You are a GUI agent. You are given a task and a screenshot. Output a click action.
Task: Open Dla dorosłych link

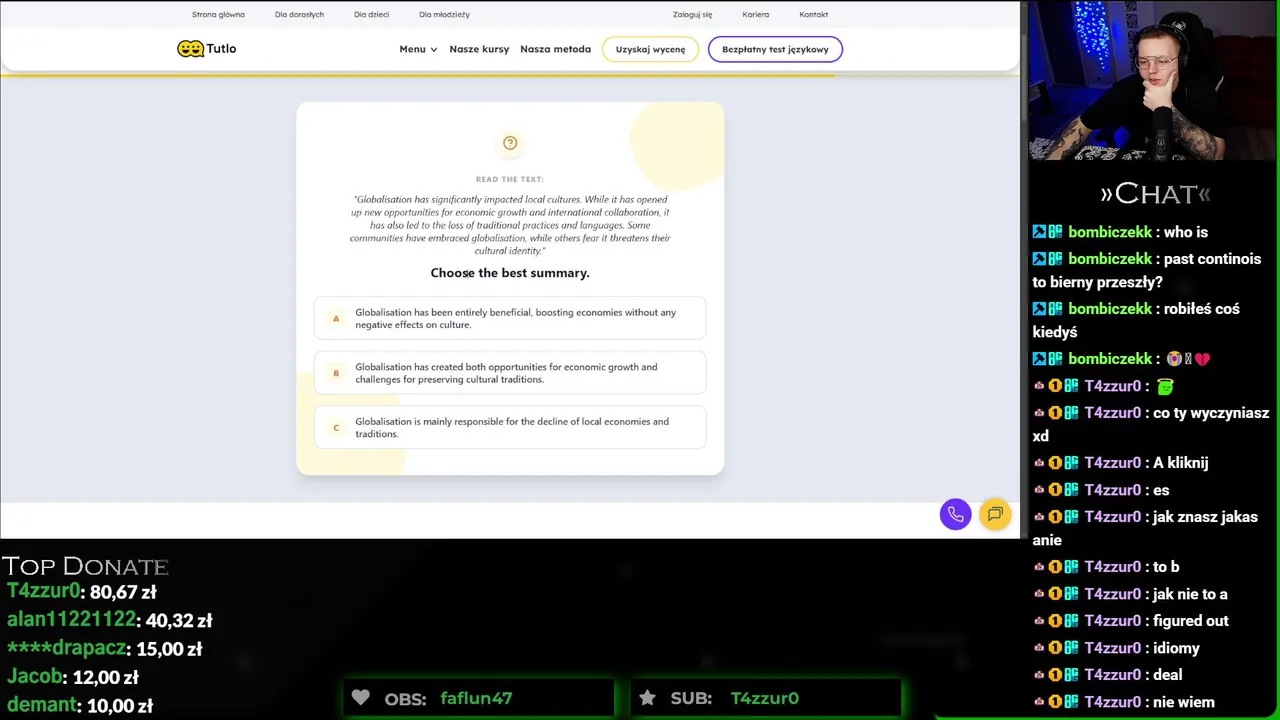pos(299,15)
